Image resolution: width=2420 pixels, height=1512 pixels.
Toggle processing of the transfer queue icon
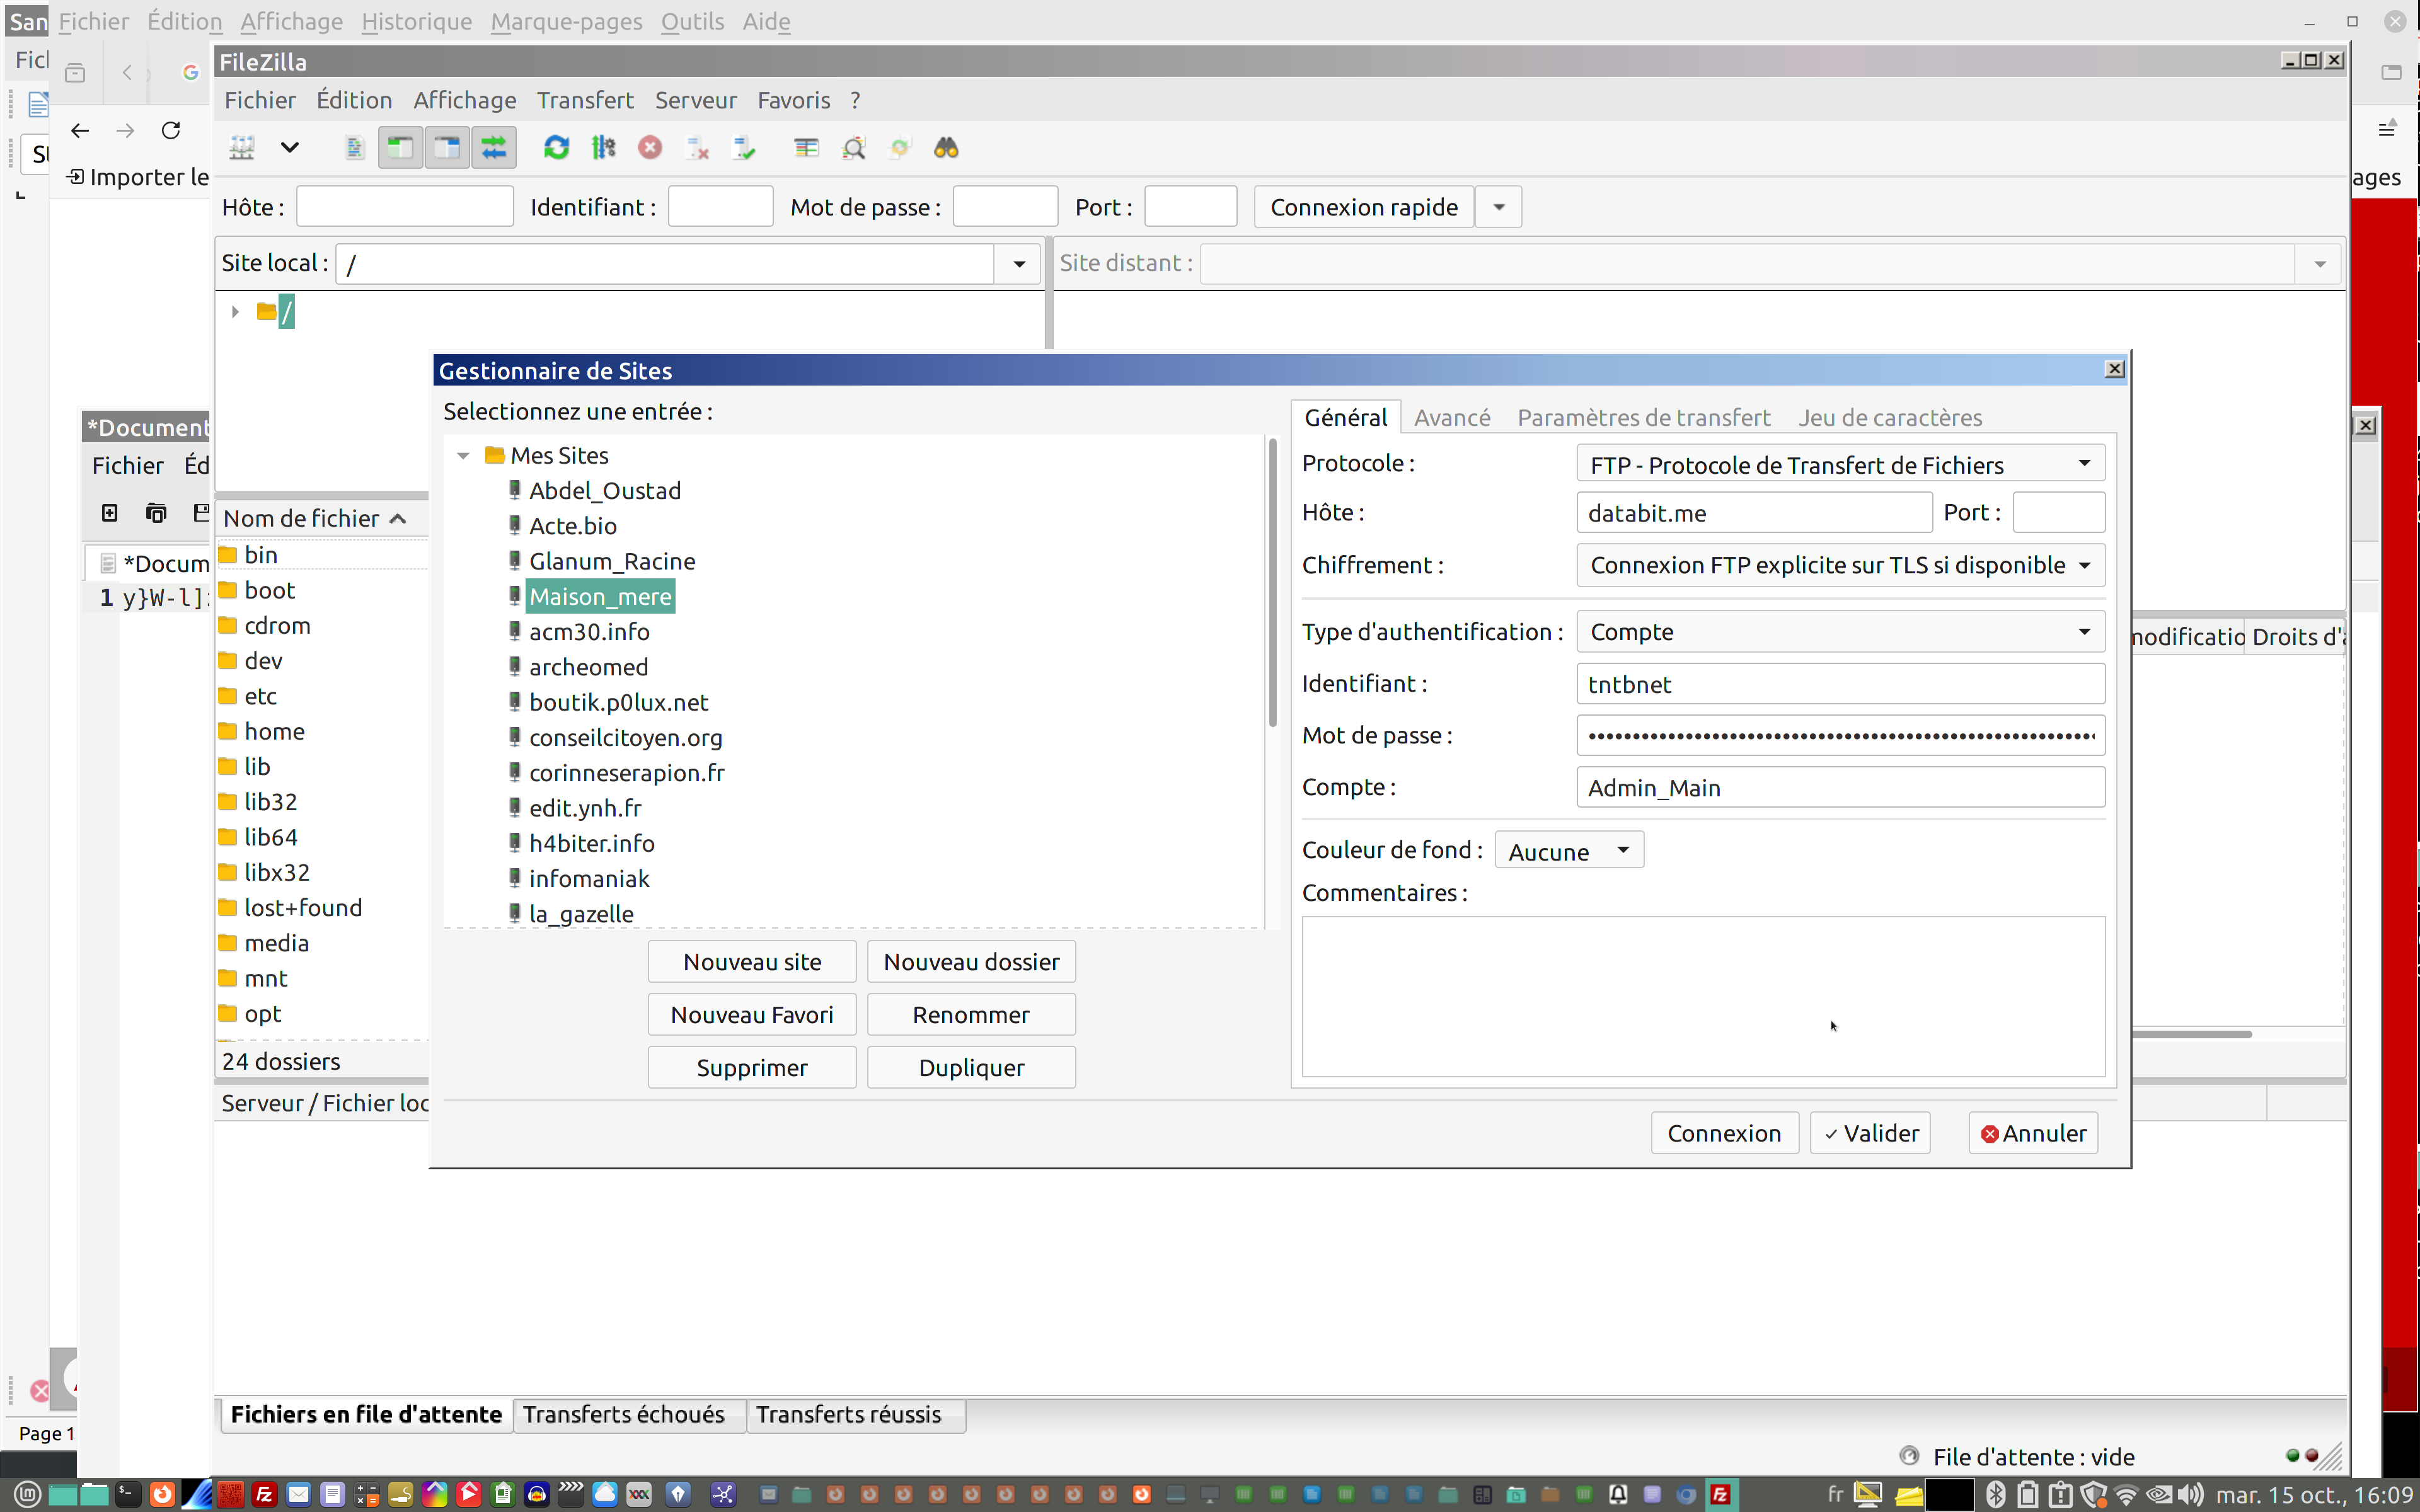pos(603,148)
